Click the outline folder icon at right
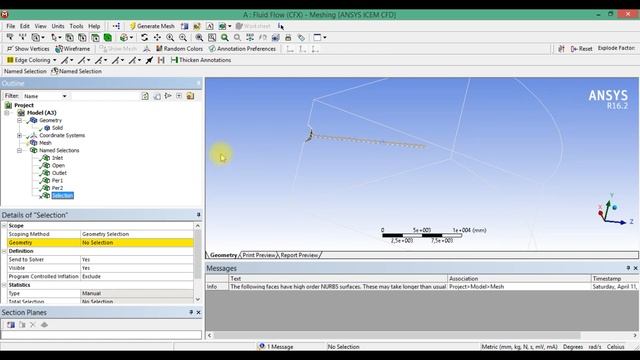 point(190,96)
